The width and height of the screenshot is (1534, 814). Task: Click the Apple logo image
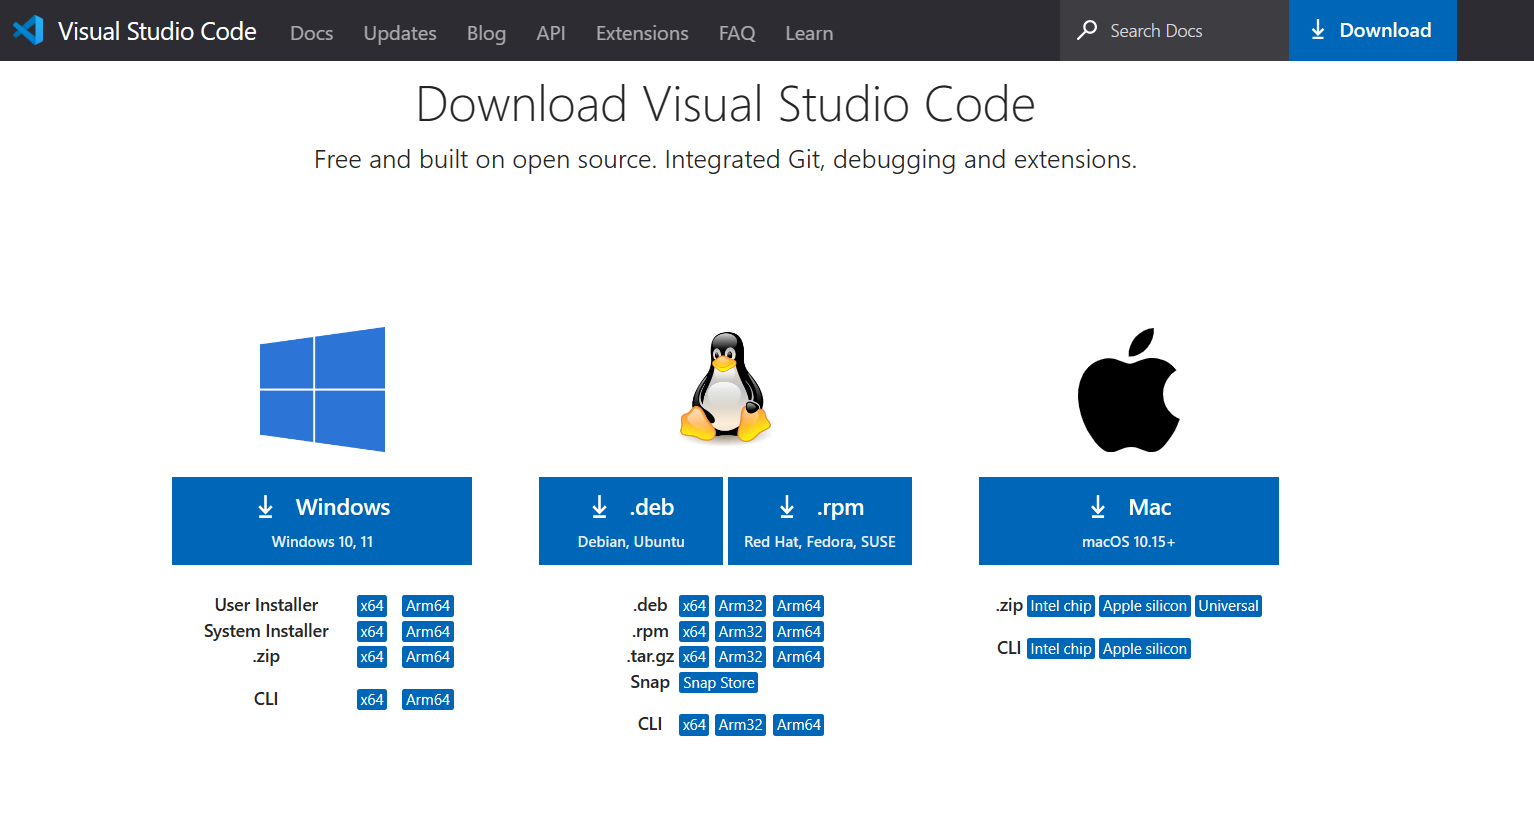coord(1129,390)
